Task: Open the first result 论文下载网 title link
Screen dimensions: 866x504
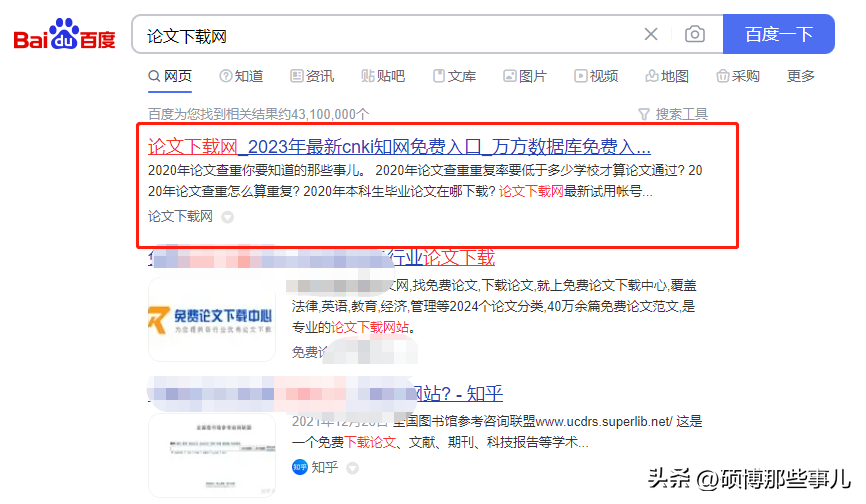Action: point(399,145)
